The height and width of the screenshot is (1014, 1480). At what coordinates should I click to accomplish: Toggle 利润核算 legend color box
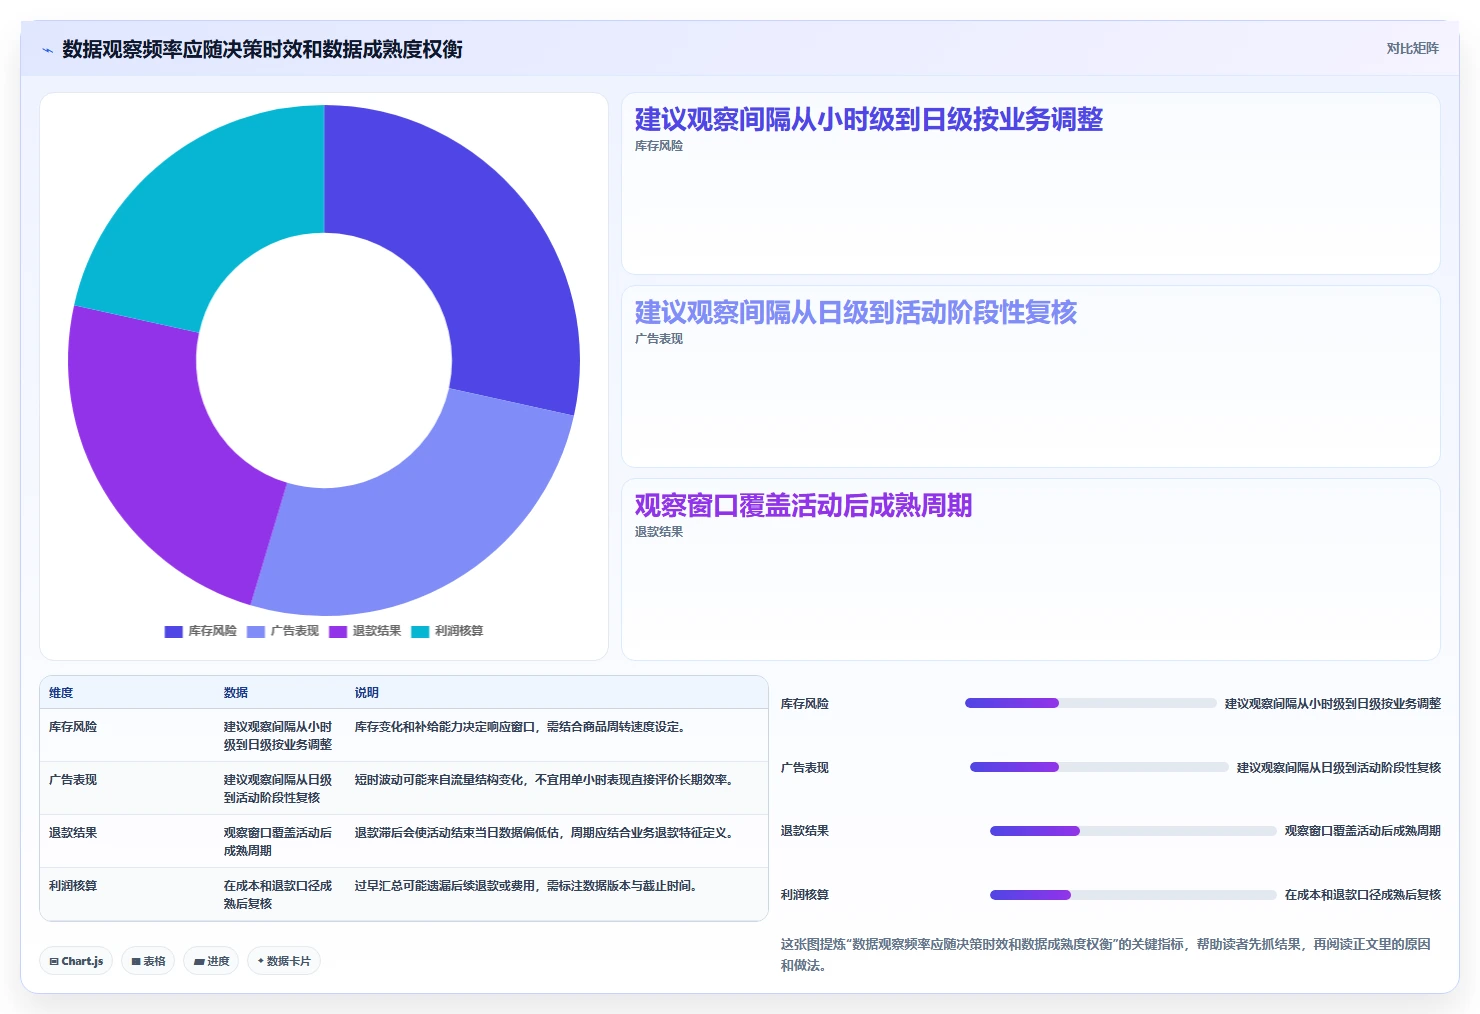pyautogui.click(x=420, y=631)
